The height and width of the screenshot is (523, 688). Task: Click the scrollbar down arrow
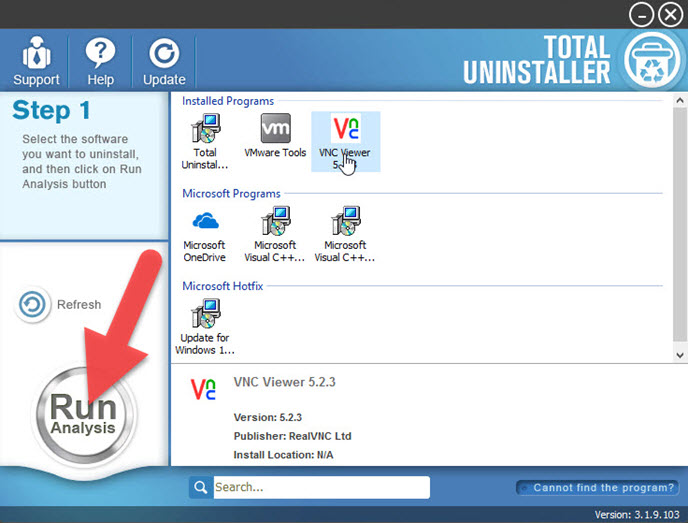[x=680, y=355]
